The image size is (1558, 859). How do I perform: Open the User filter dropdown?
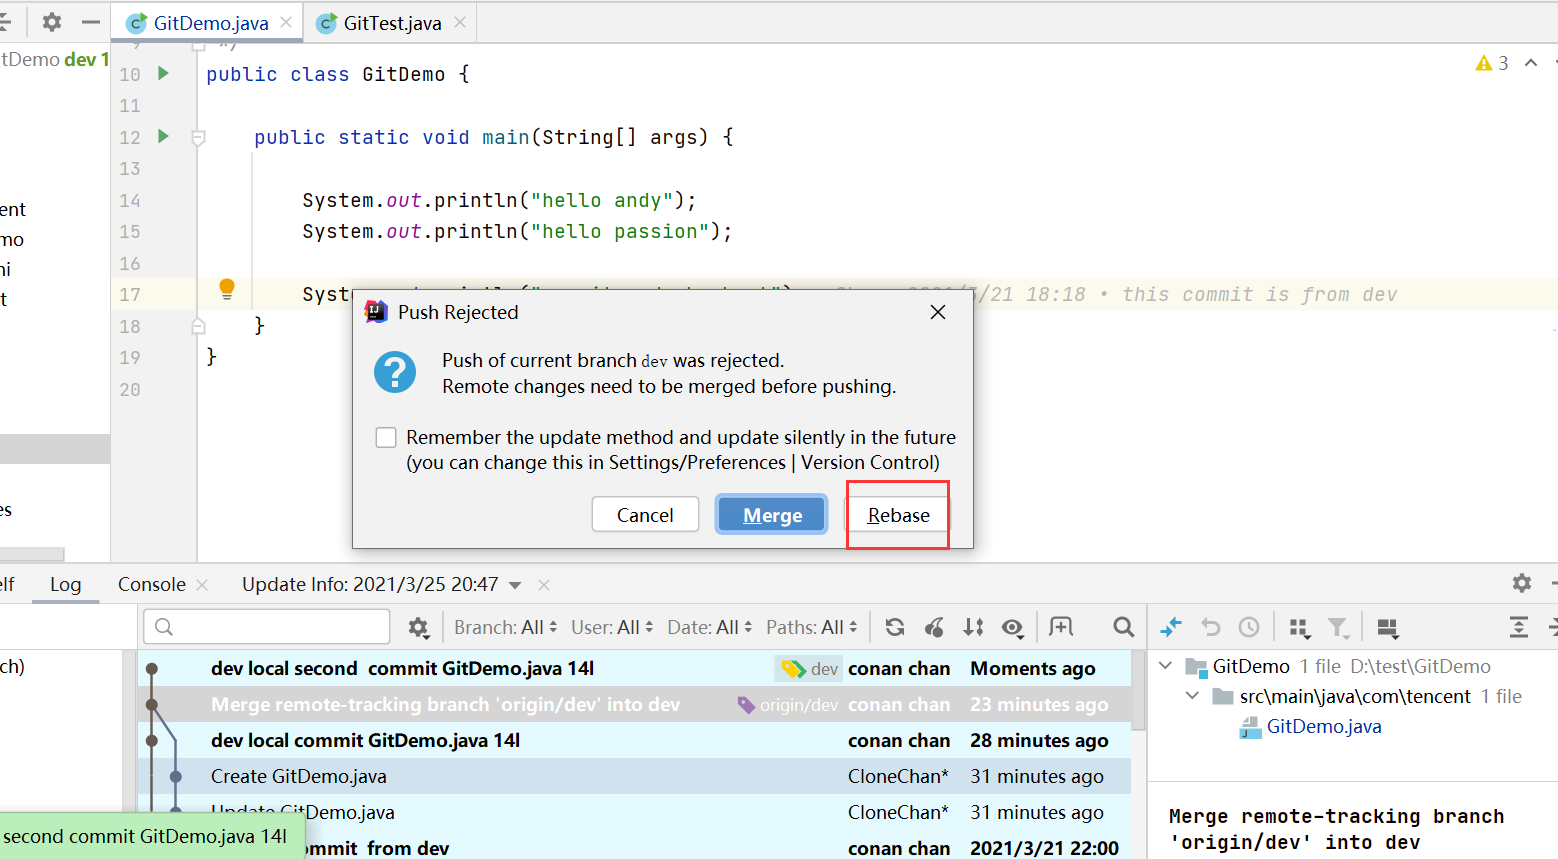612,627
